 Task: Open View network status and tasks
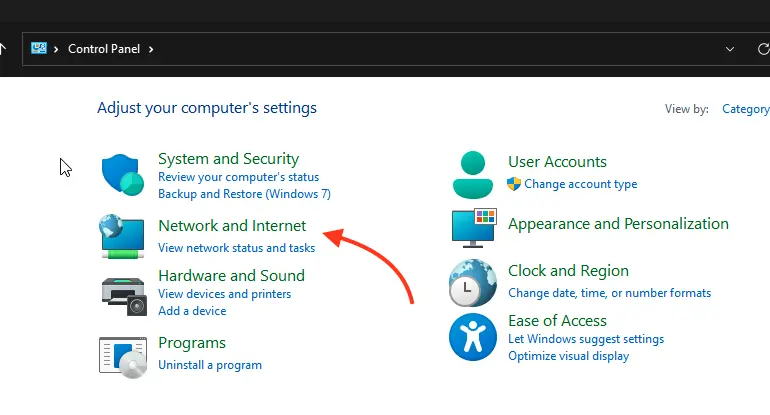(x=236, y=248)
